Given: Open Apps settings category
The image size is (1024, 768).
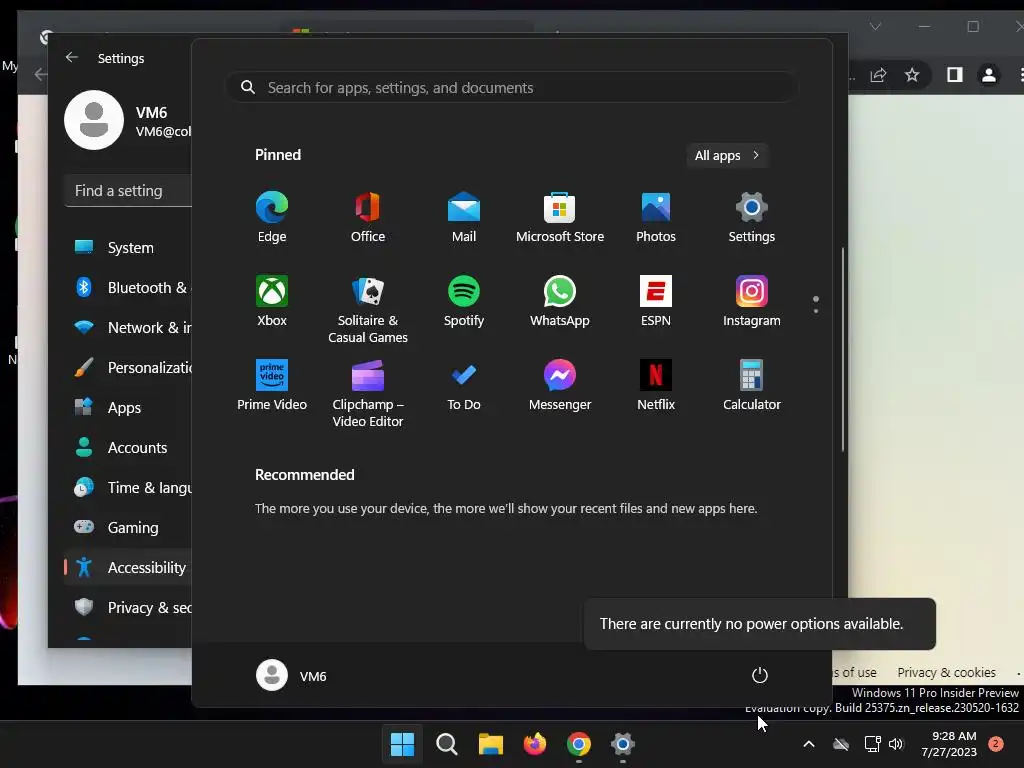Looking at the screenshot, I should 129,408.
